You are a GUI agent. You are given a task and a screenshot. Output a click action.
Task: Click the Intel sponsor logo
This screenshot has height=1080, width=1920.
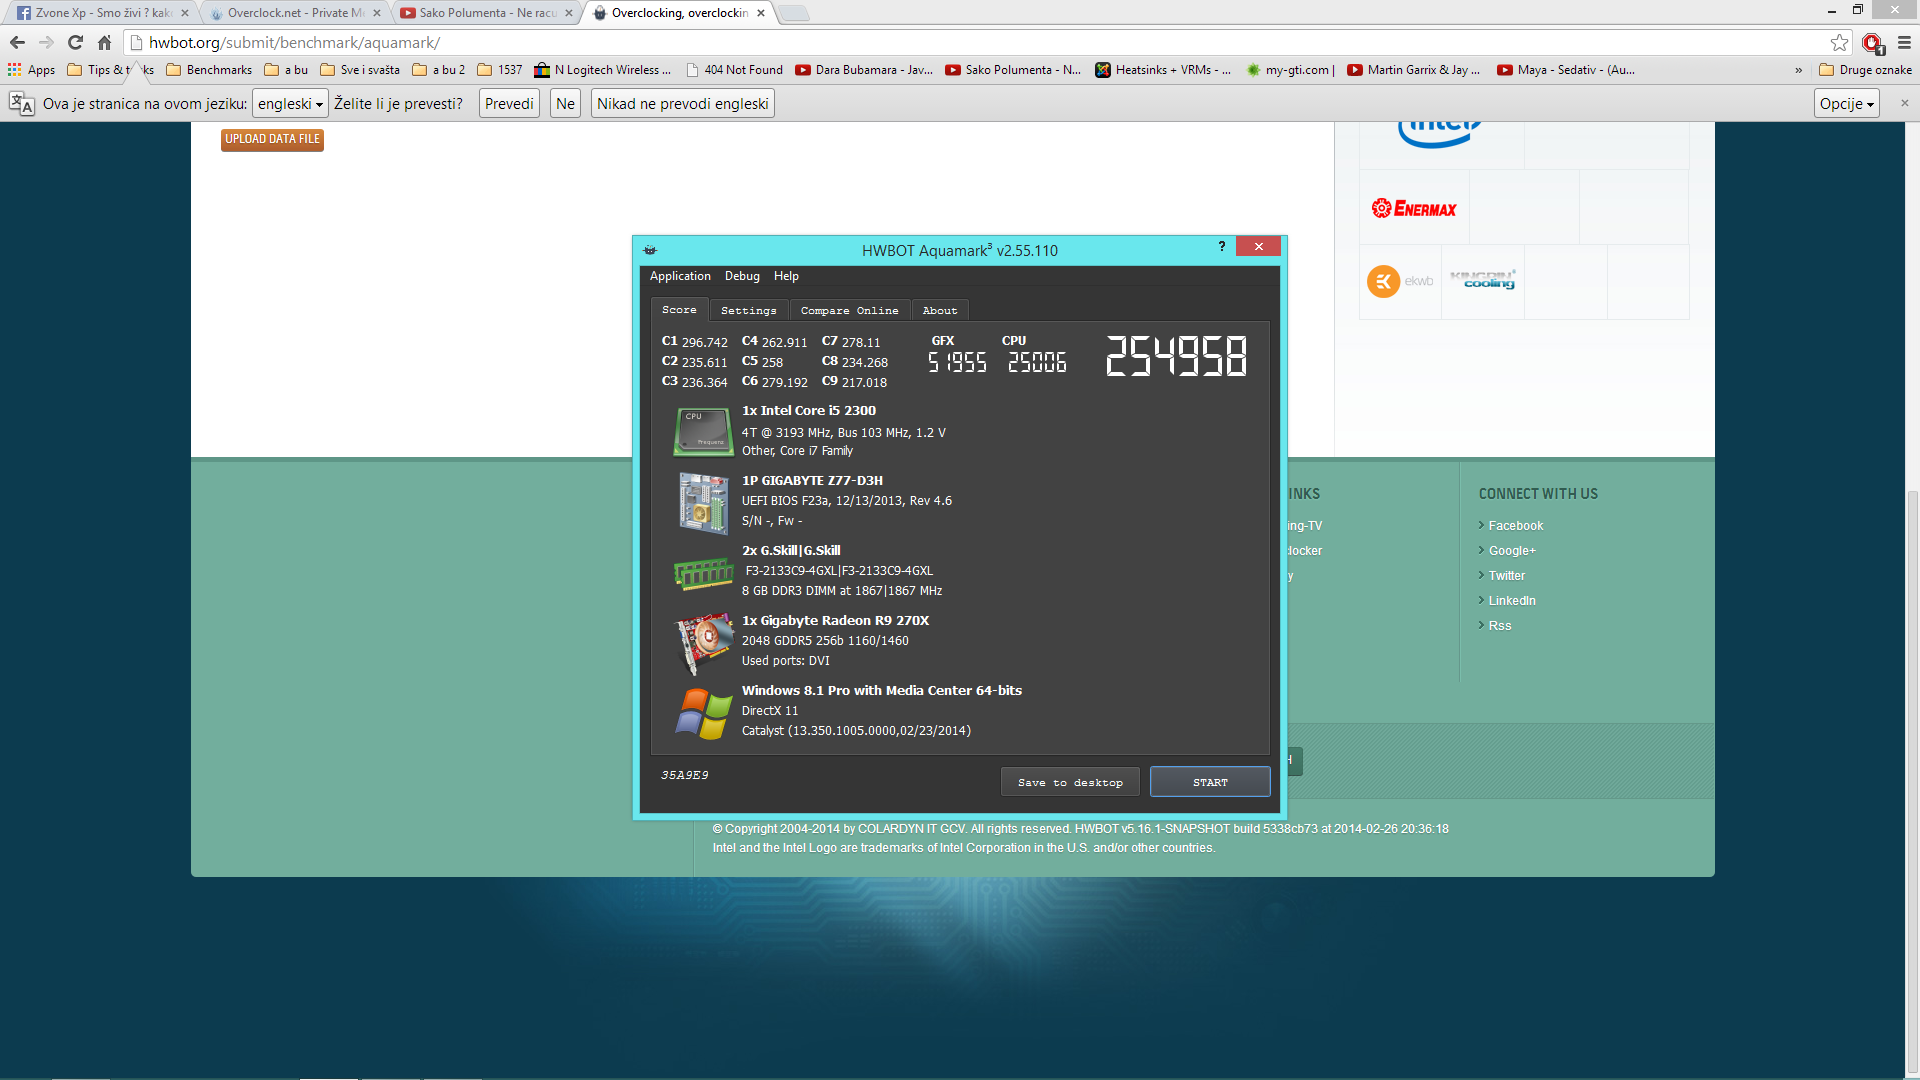tap(1440, 134)
